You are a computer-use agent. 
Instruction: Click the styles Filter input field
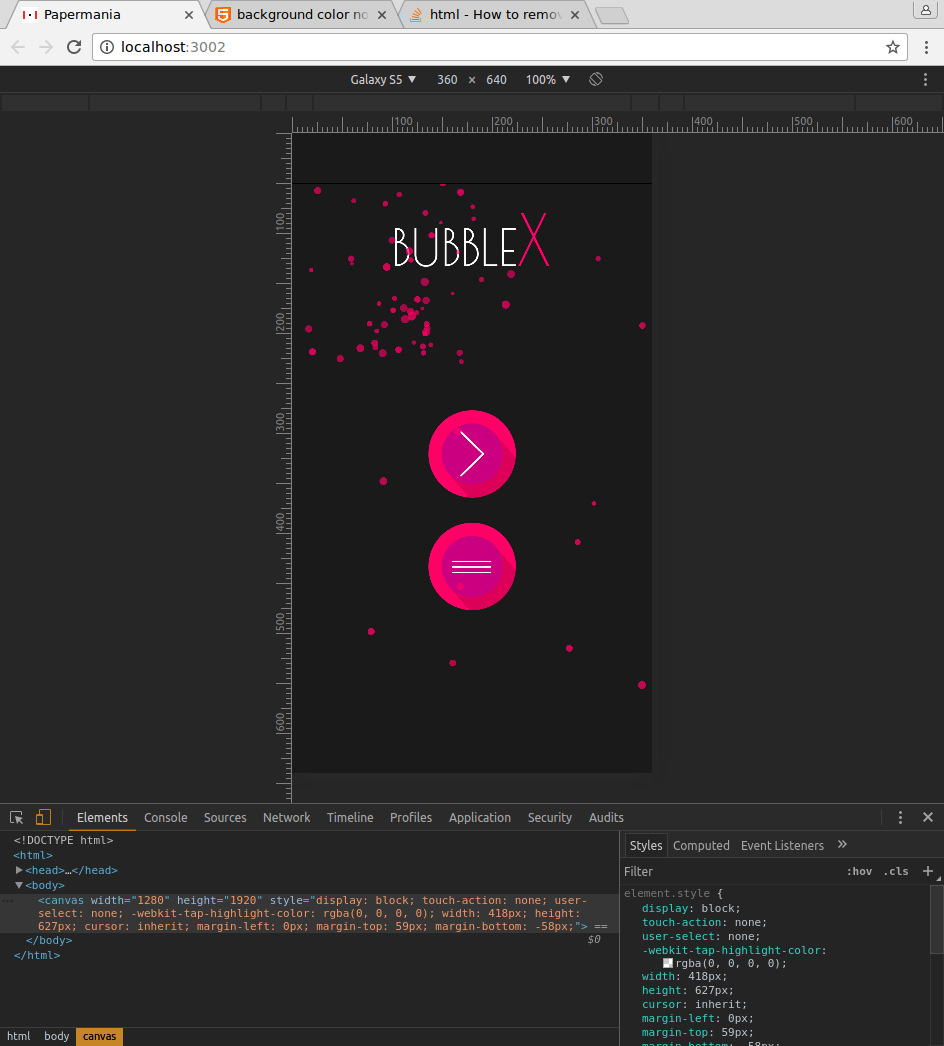(730, 871)
